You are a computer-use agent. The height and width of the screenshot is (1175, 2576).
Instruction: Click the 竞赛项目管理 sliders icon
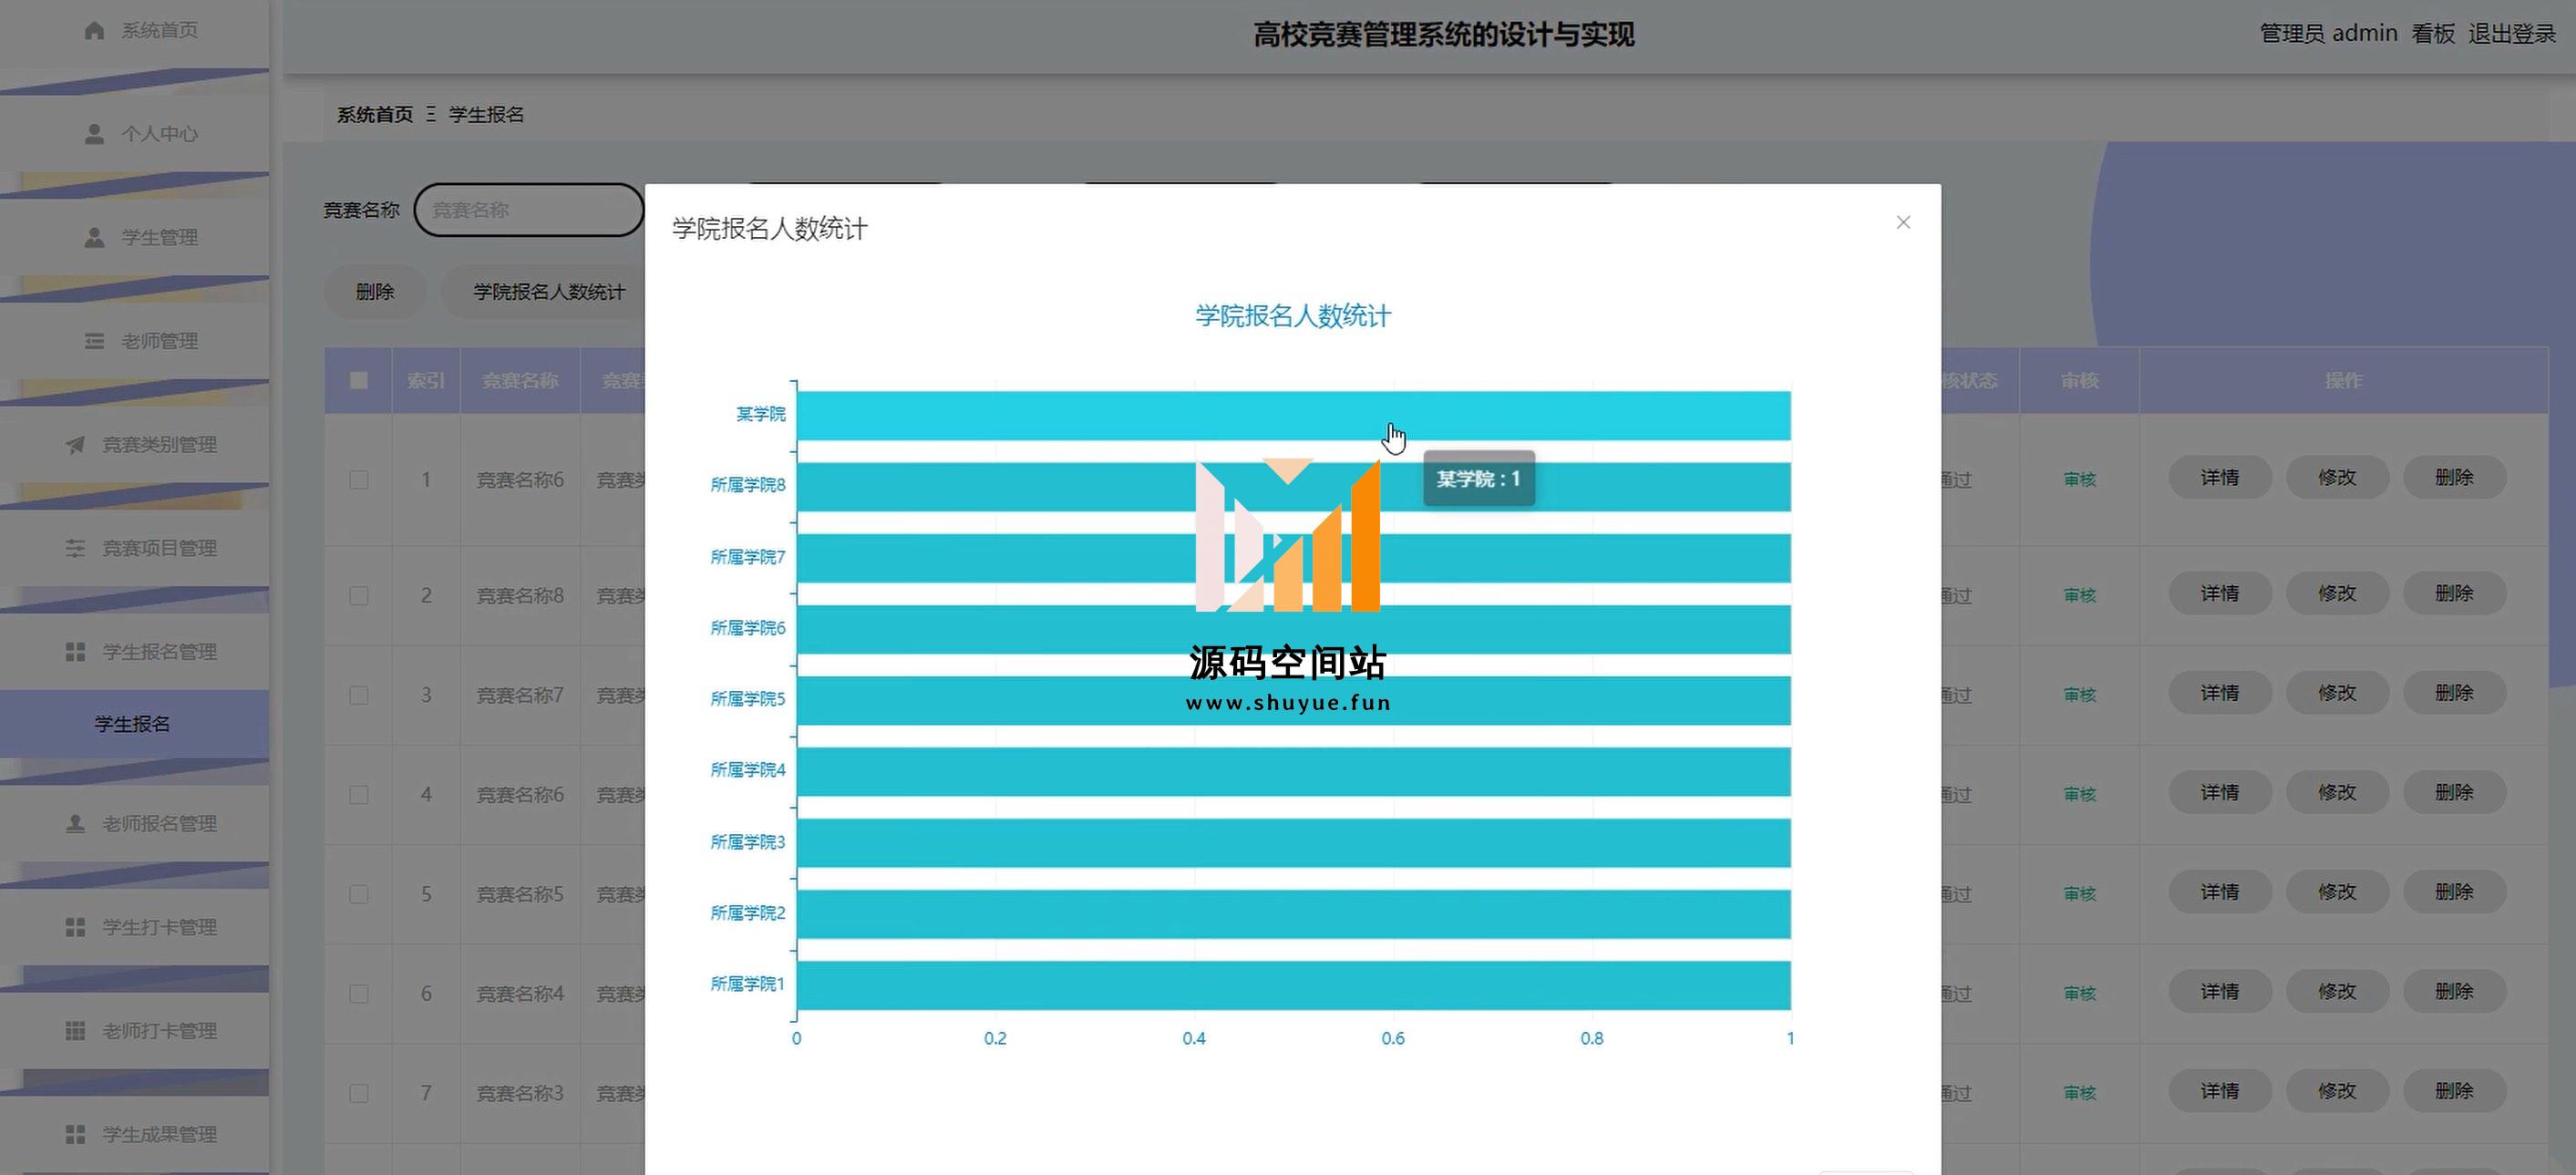pyautogui.click(x=75, y=548)
